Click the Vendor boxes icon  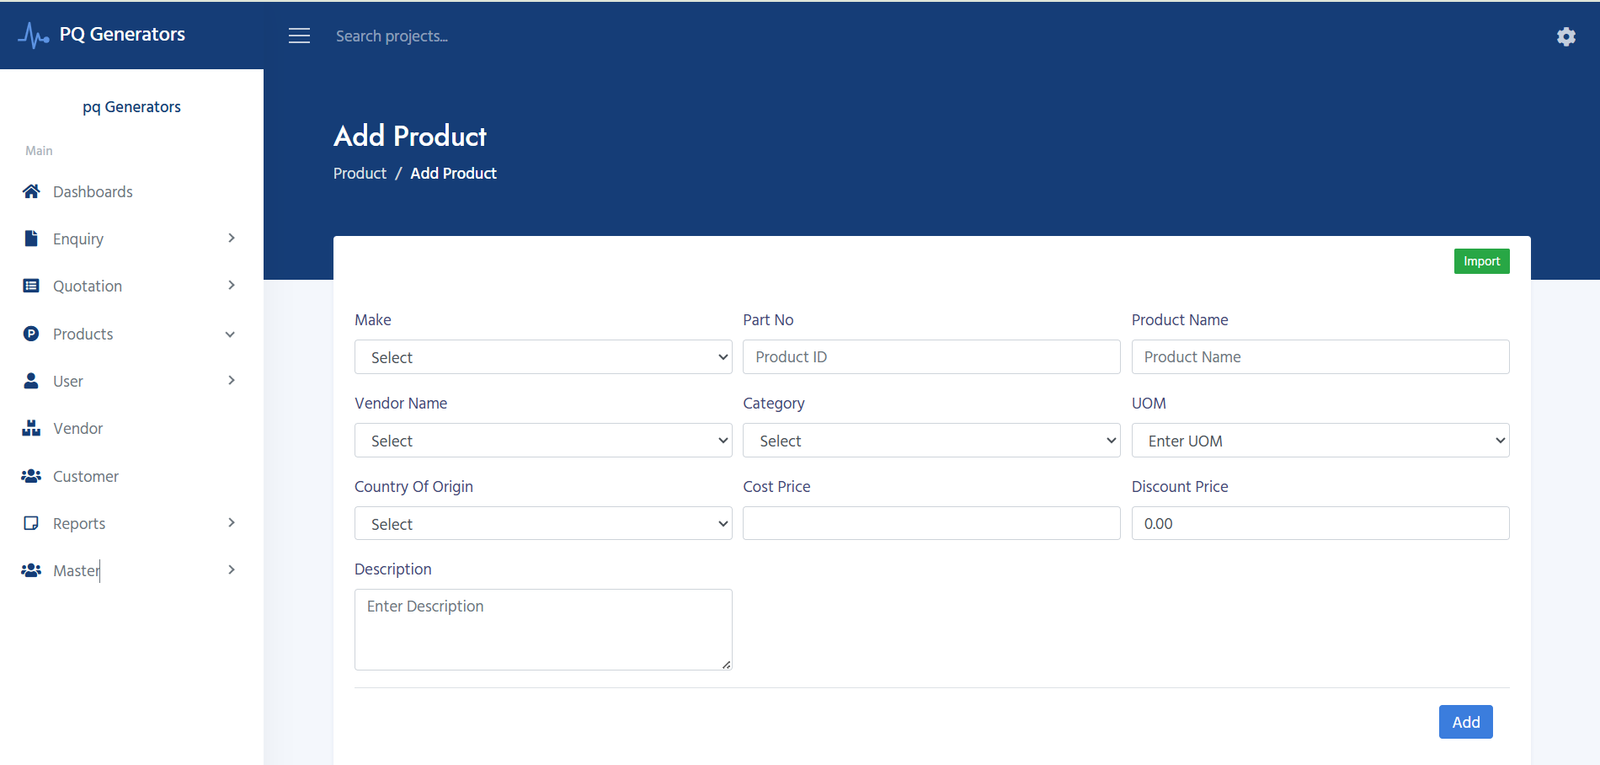tap(31, 428)
